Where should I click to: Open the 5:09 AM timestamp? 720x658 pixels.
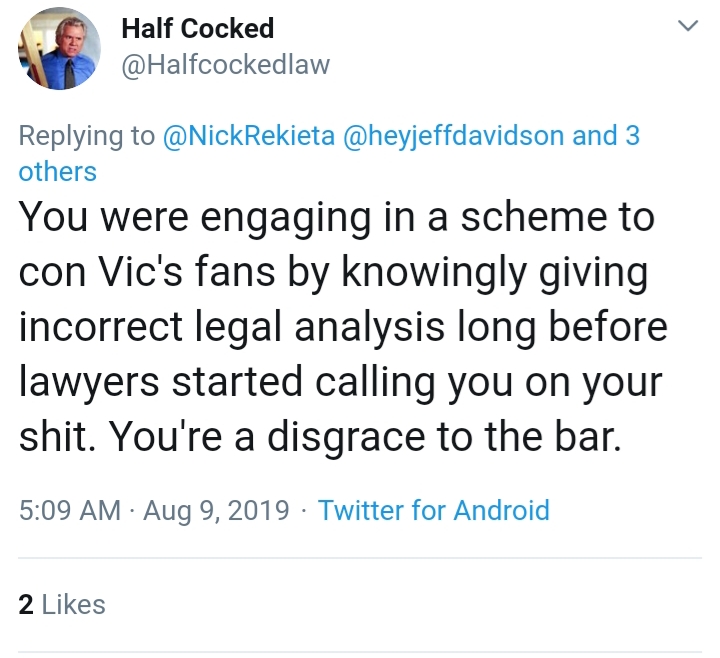coord(70,511)
